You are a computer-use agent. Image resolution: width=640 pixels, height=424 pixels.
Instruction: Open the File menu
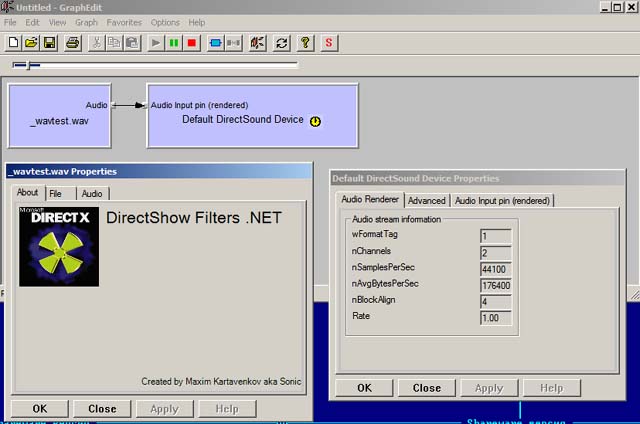[10, 22]
